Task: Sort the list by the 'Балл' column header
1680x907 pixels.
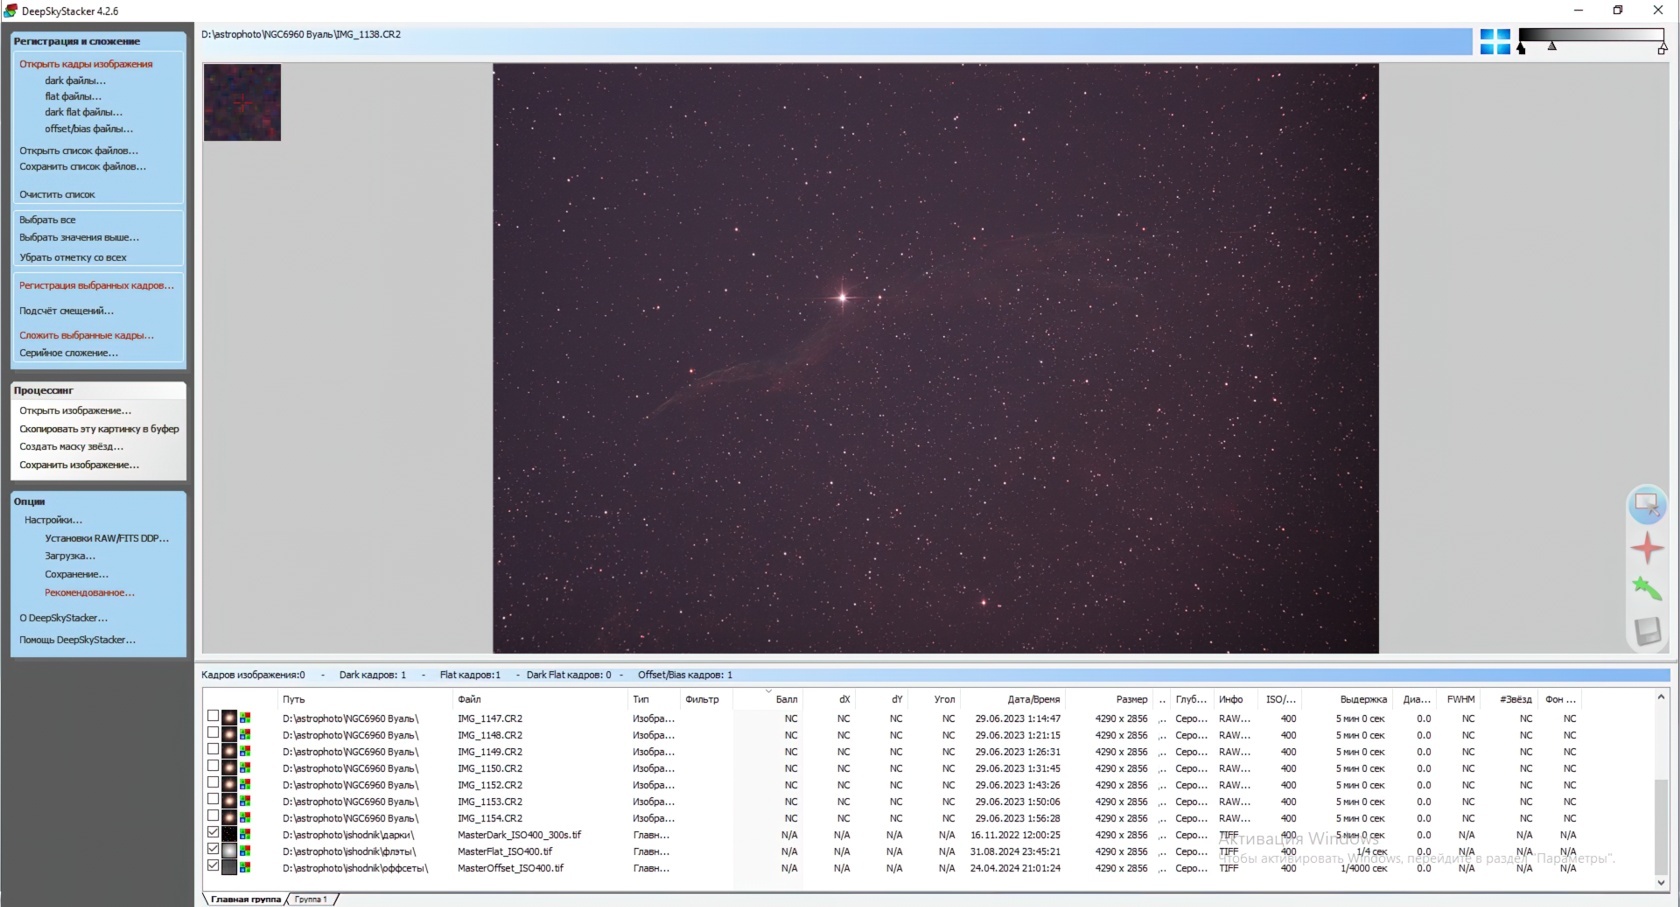Action: pyautogui.click(x=786, y=700)
